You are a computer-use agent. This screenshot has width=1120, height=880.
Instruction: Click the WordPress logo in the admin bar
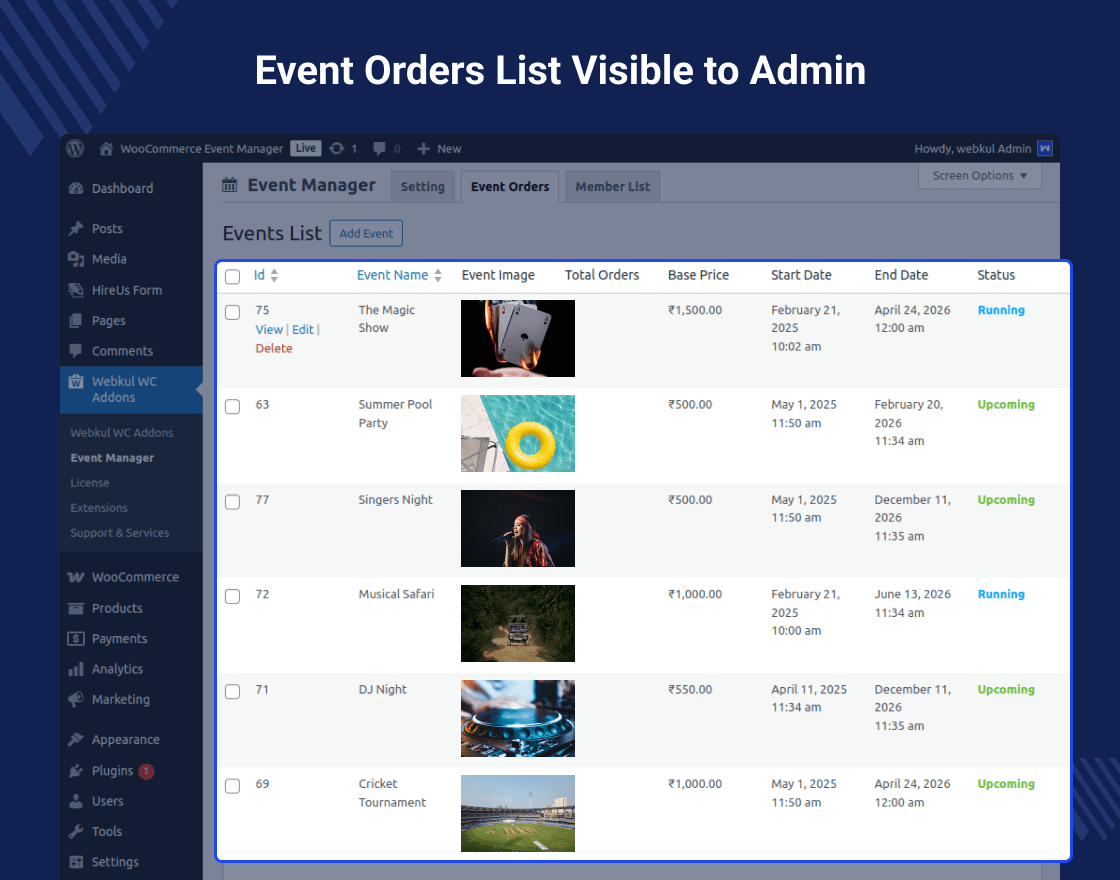tap(75, 148)
